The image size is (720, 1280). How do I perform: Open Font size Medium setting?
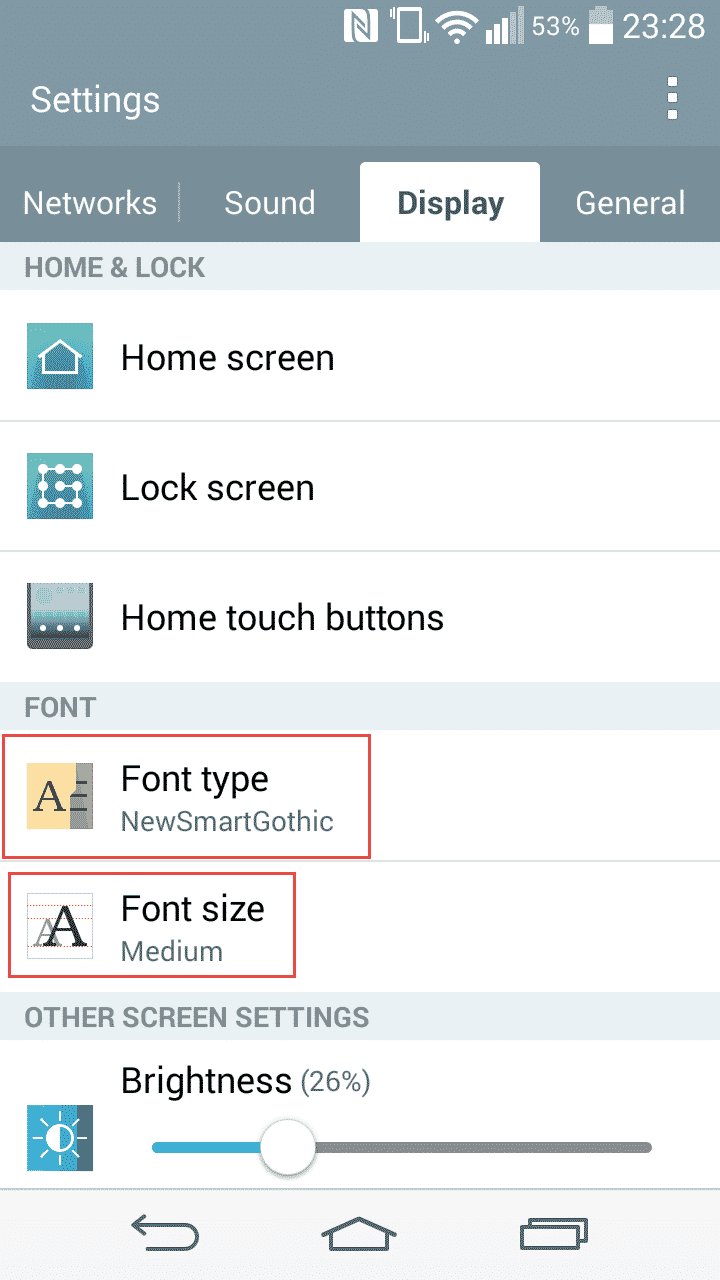[x=193, y=927]
